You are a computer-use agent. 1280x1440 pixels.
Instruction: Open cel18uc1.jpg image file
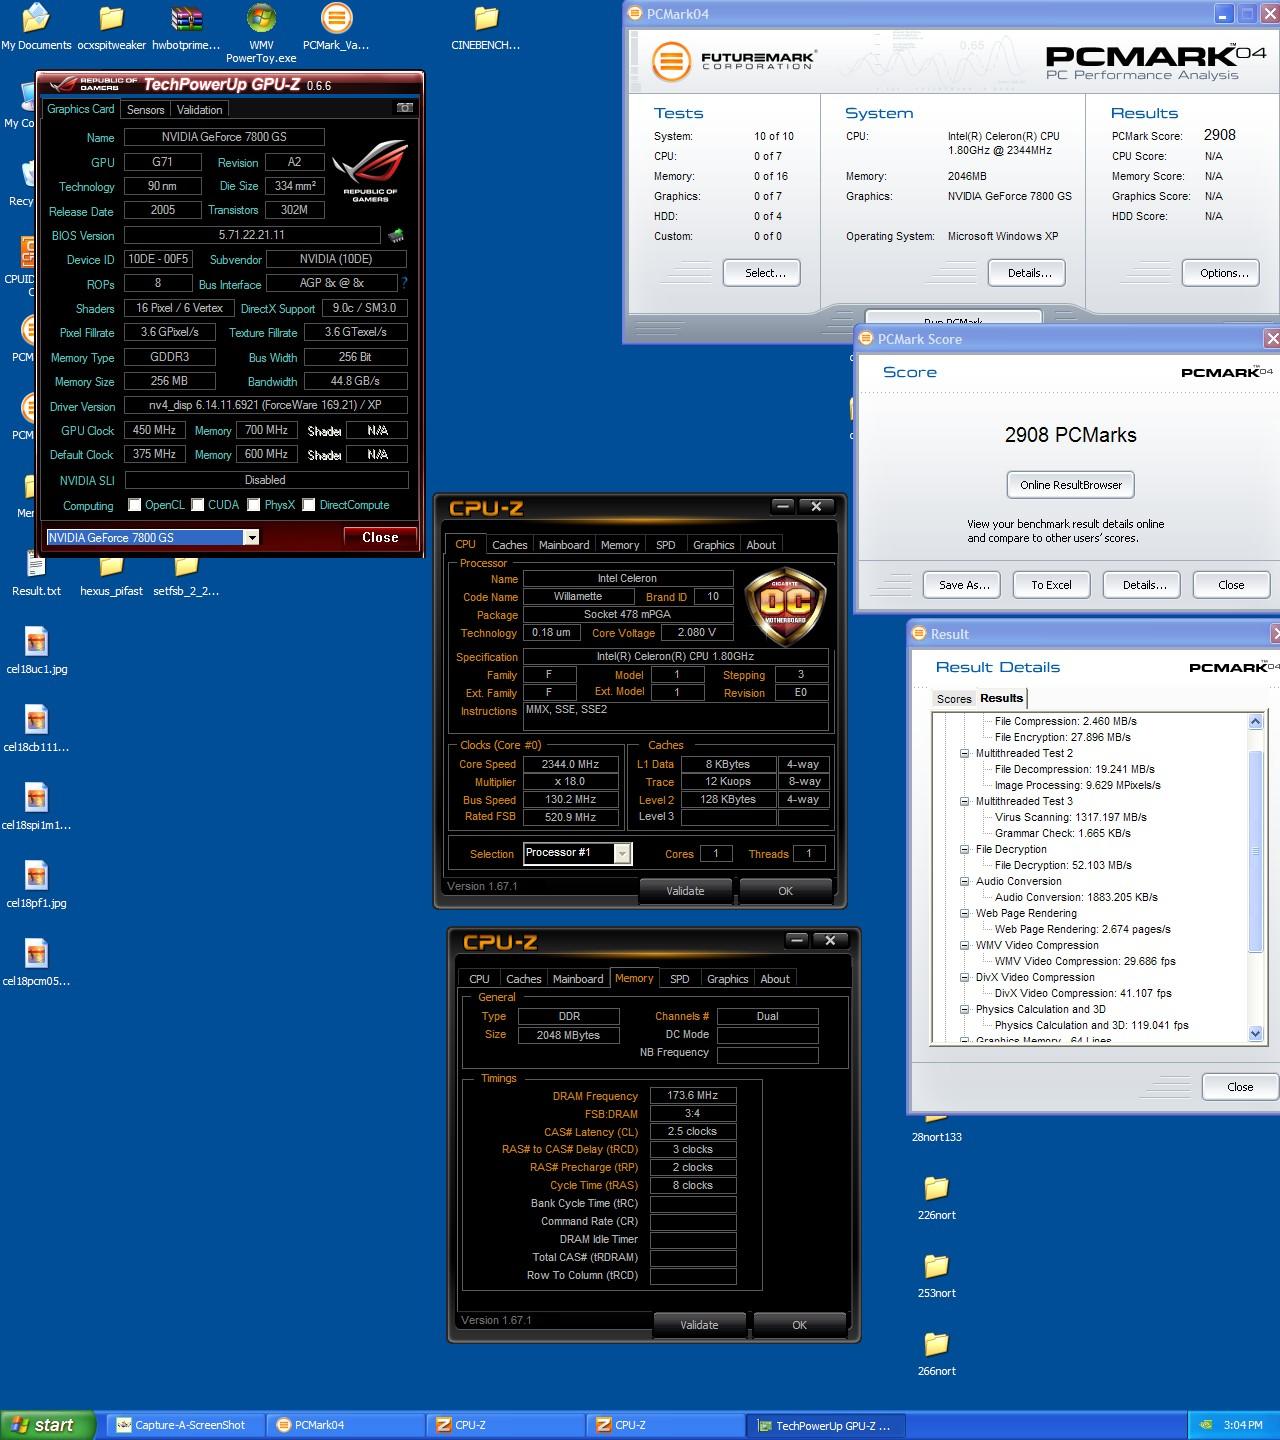36,651
